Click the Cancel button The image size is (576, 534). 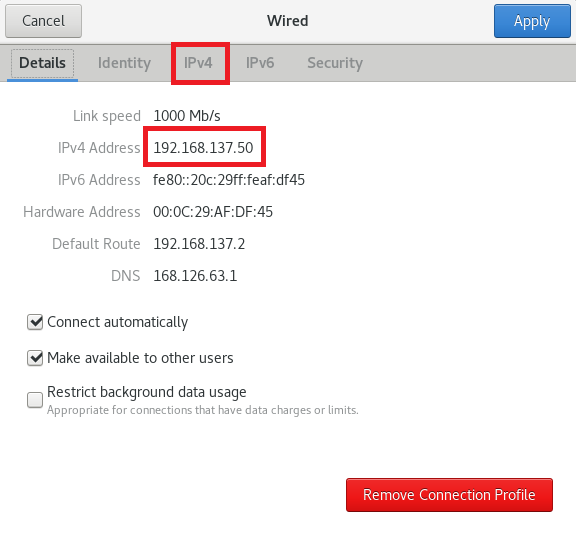pos(43,21)
